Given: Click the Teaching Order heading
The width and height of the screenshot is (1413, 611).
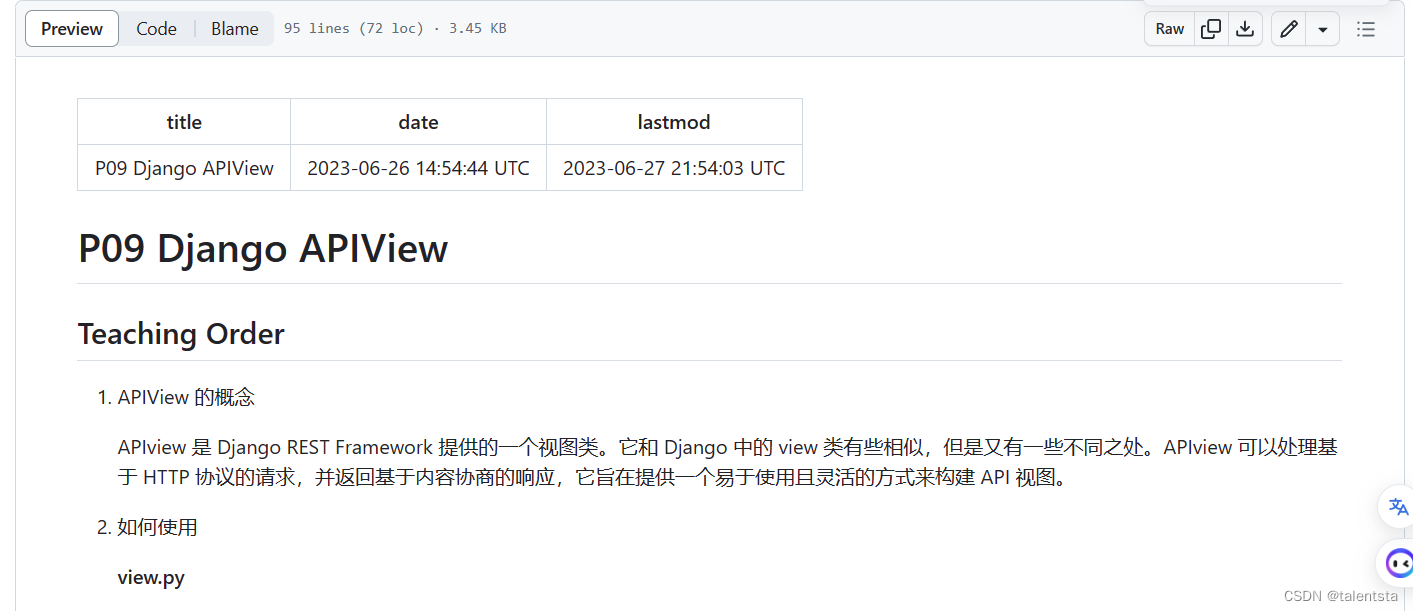Looking at the screenshot, I should click(x=181, y=333).
